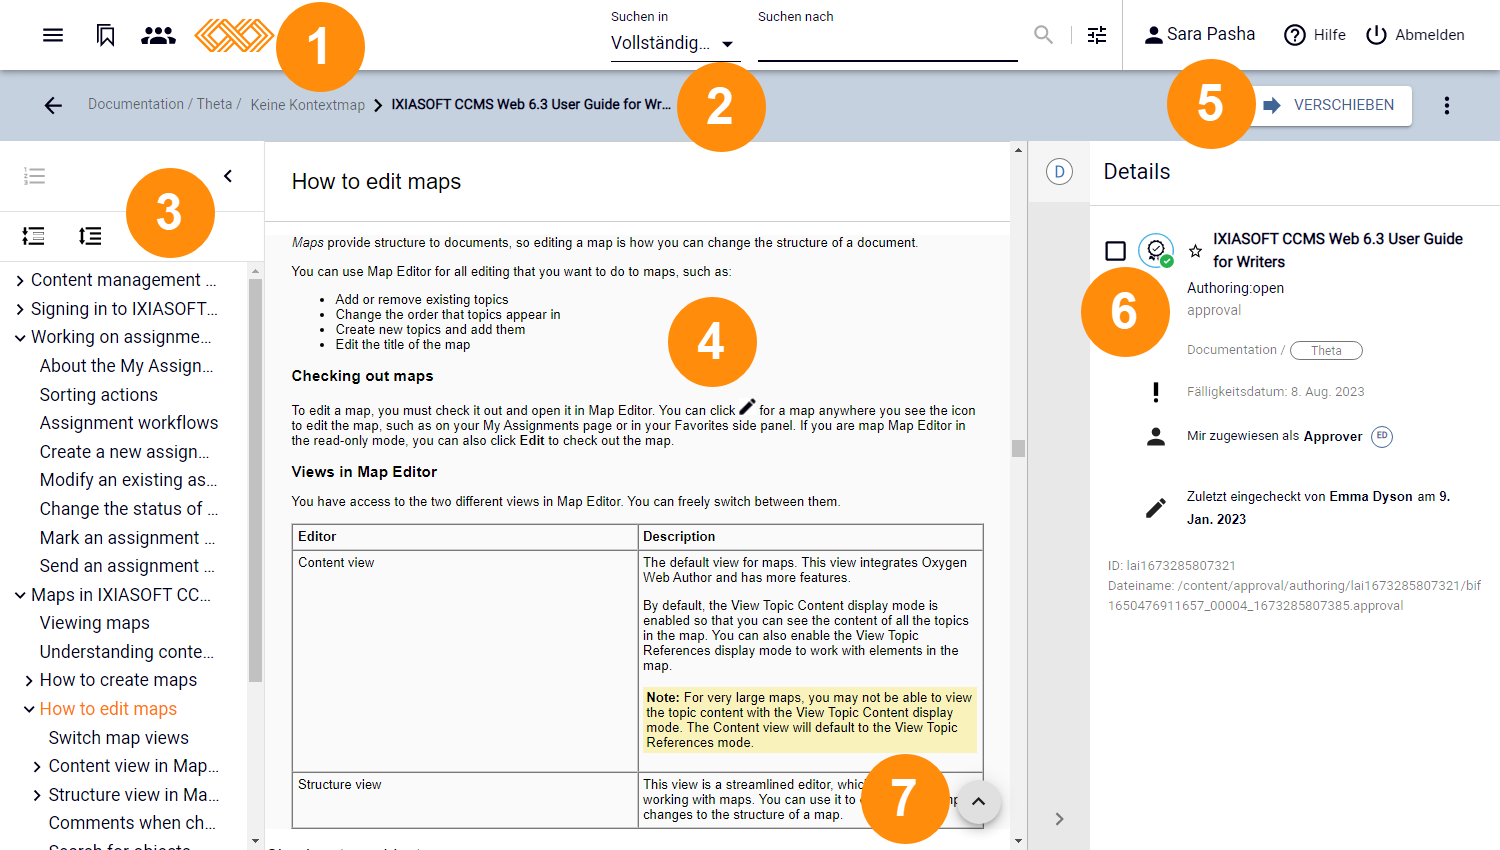The image size is (1500, 850).
Task: Expand the Structure view in Map node
Action: [x=38, y=795]
